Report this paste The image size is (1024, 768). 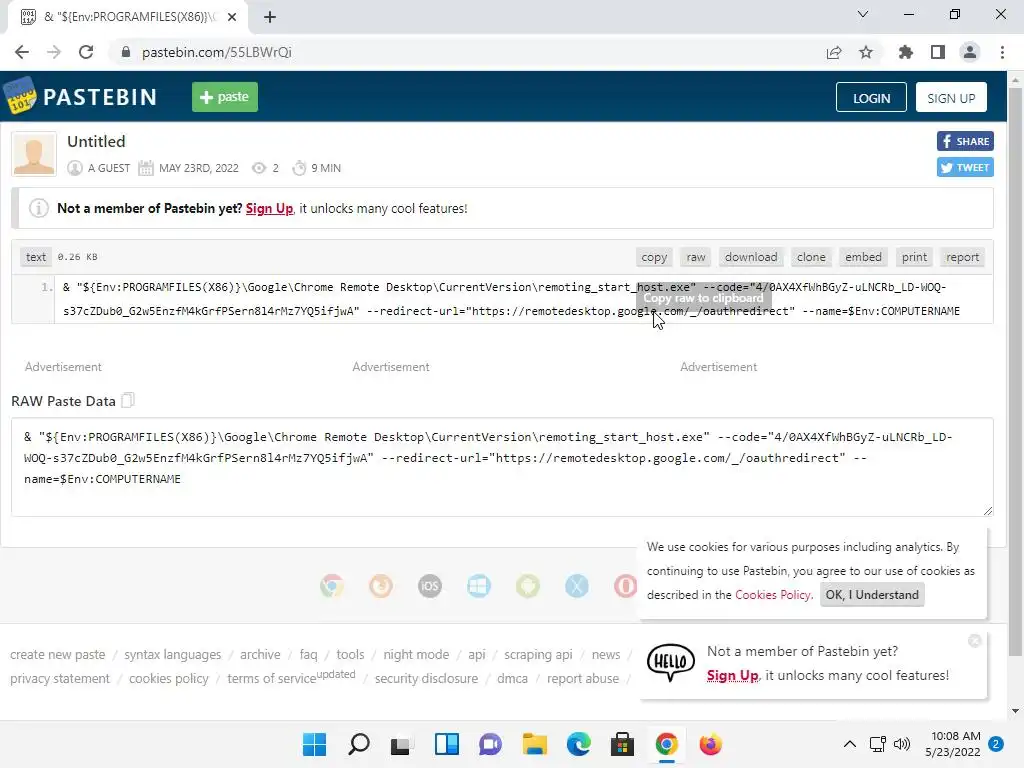pyautogui.click(x=963, y=257)
